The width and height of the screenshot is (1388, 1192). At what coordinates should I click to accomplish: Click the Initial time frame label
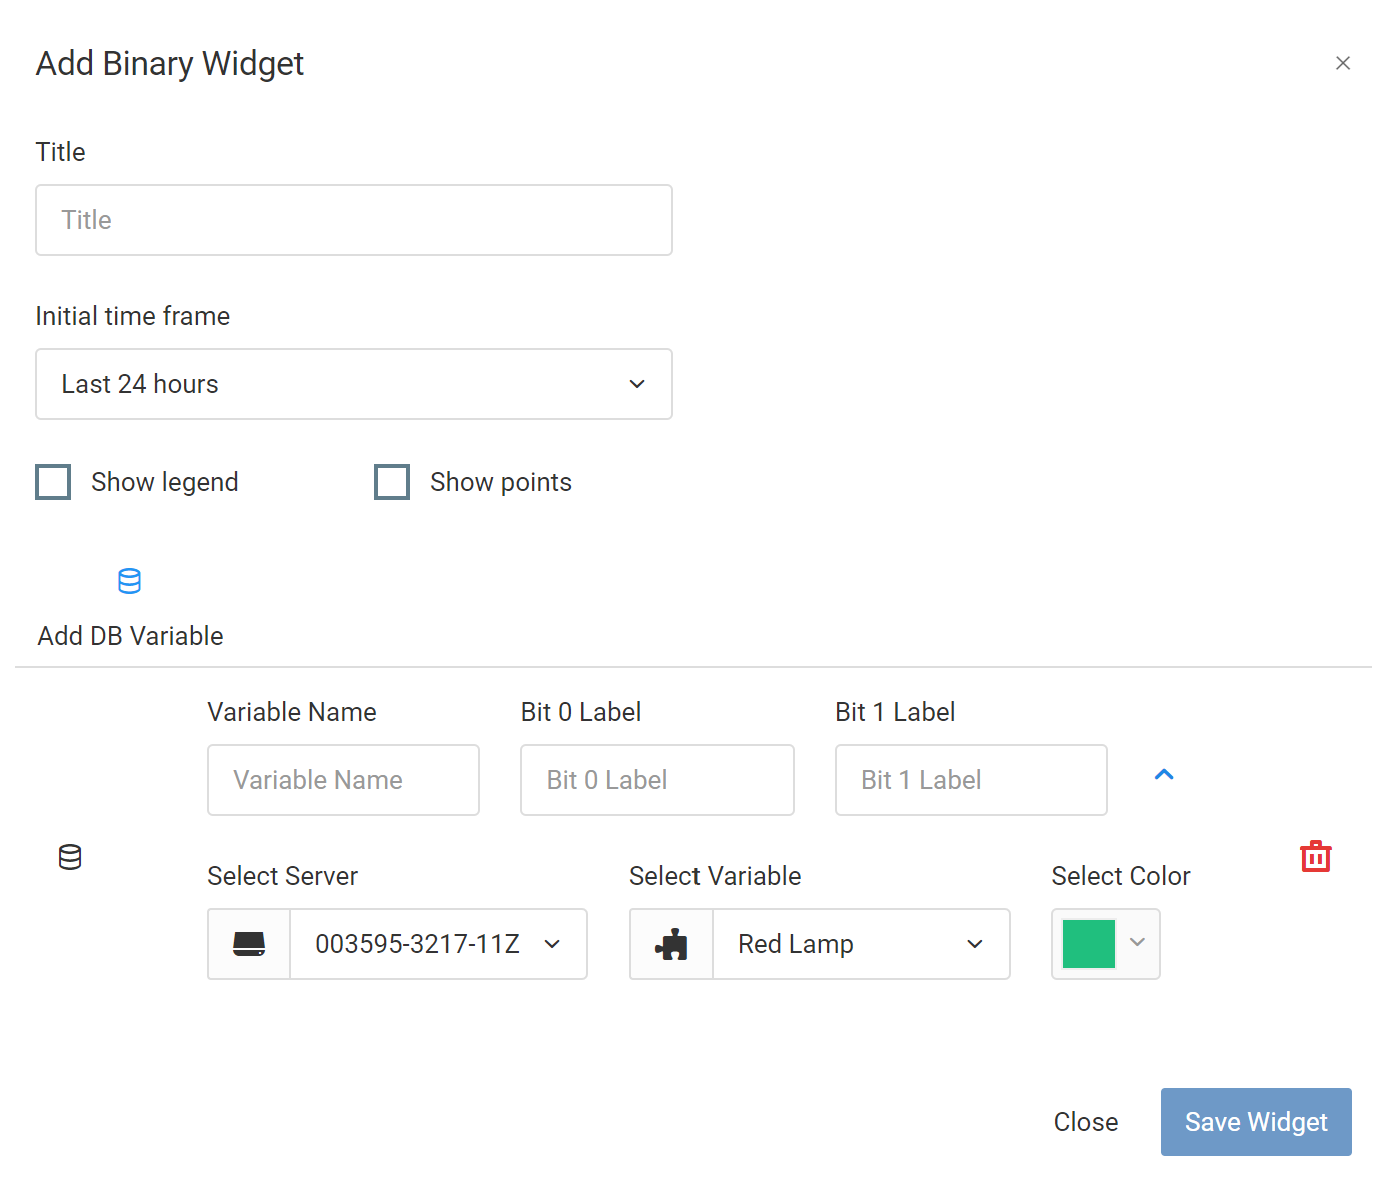133,316
